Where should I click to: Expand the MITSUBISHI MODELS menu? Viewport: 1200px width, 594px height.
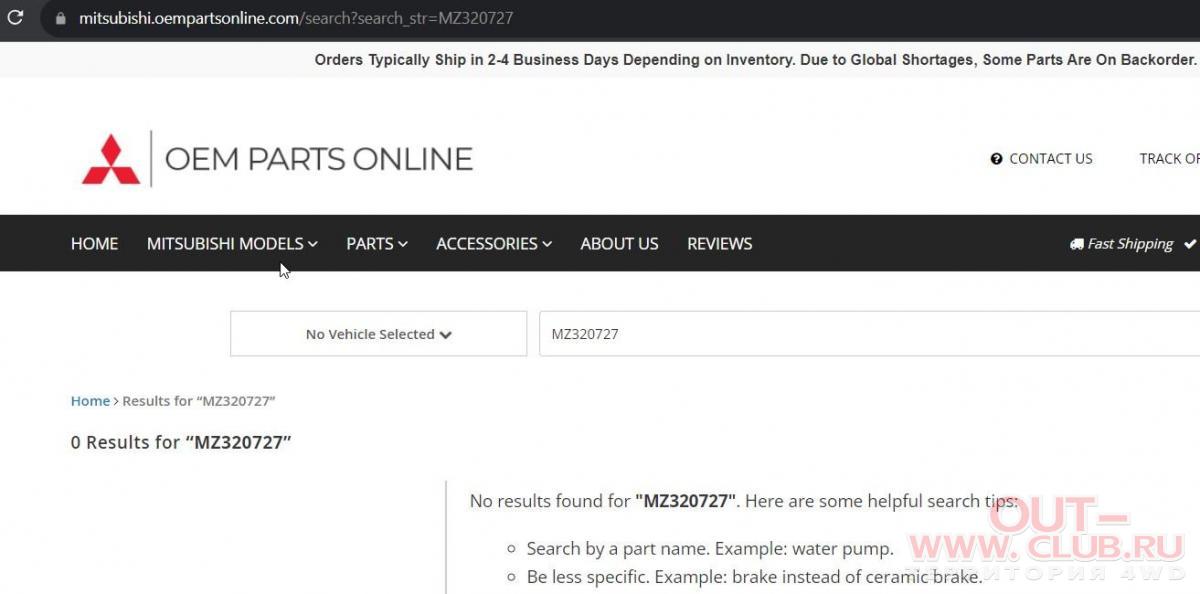[232, 243]
